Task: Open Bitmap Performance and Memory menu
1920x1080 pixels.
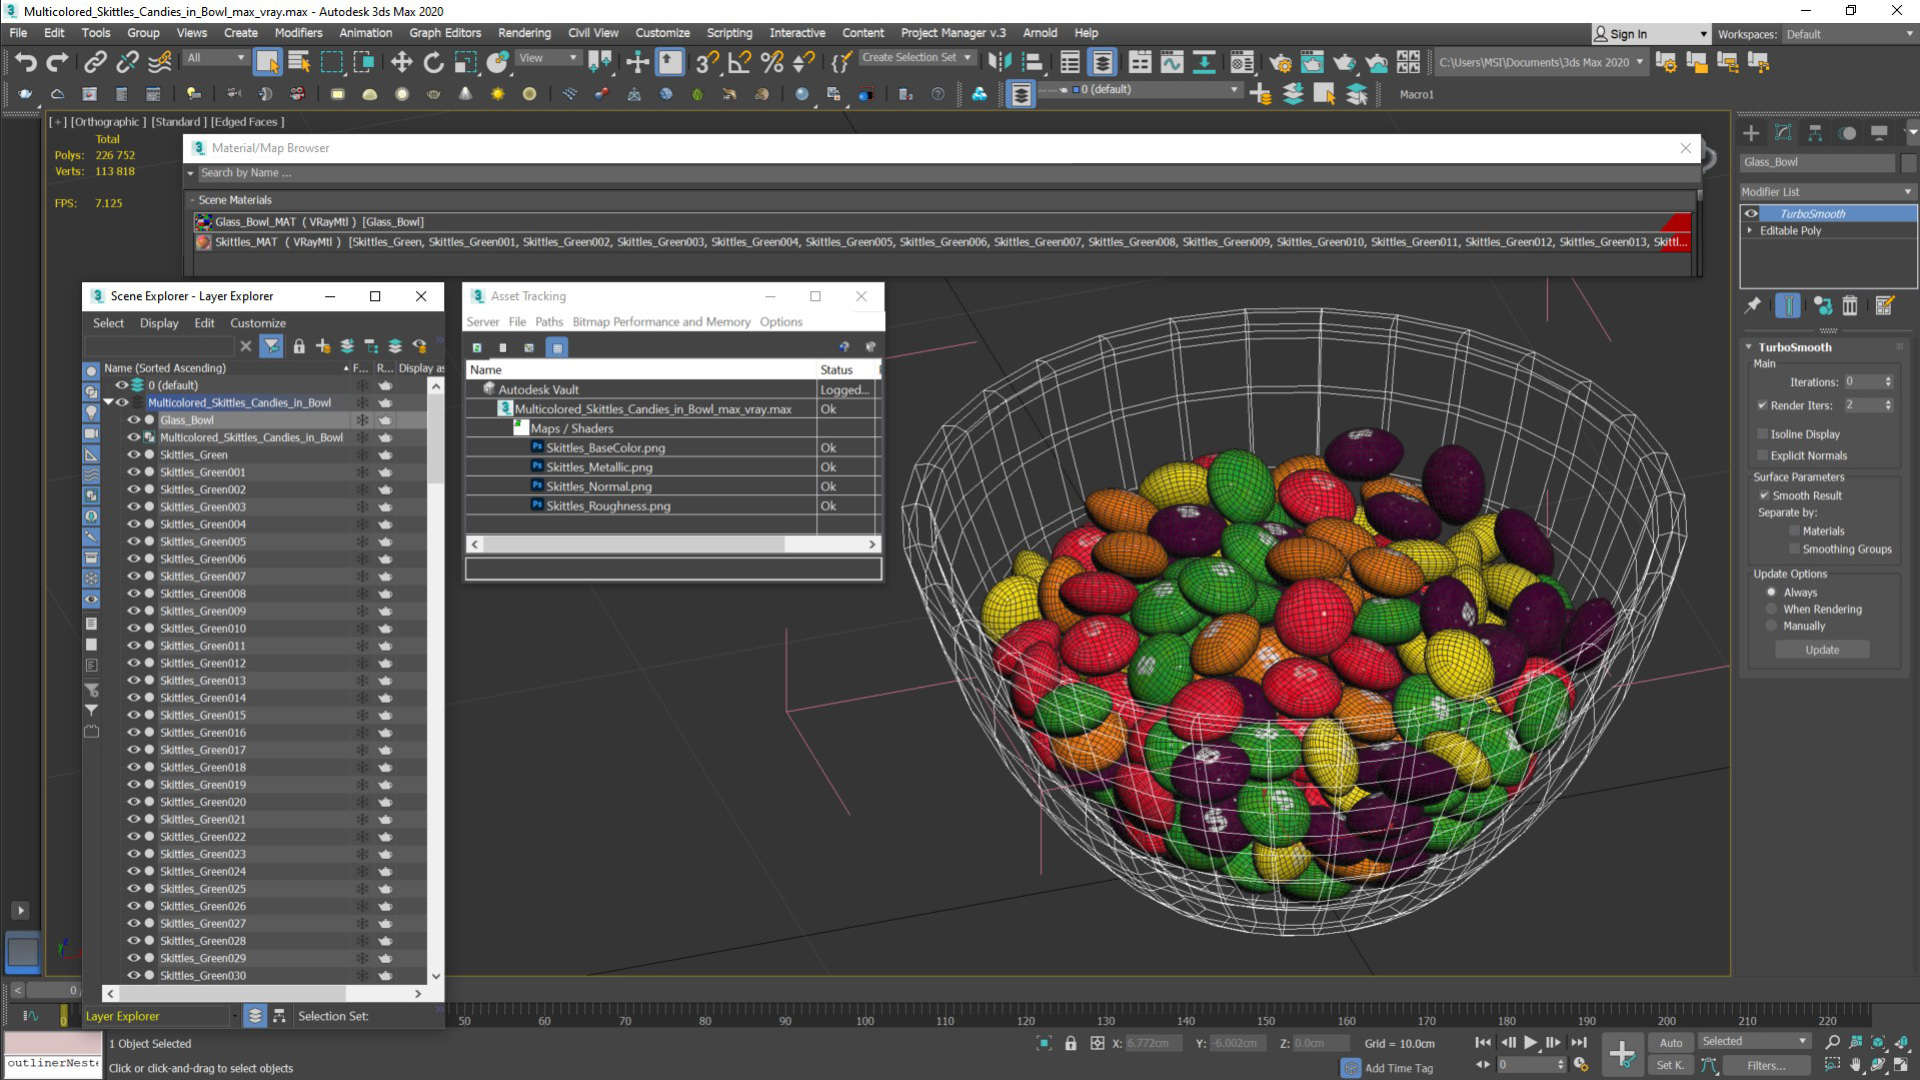Action: pyautogui.click(x=661, y=322)
